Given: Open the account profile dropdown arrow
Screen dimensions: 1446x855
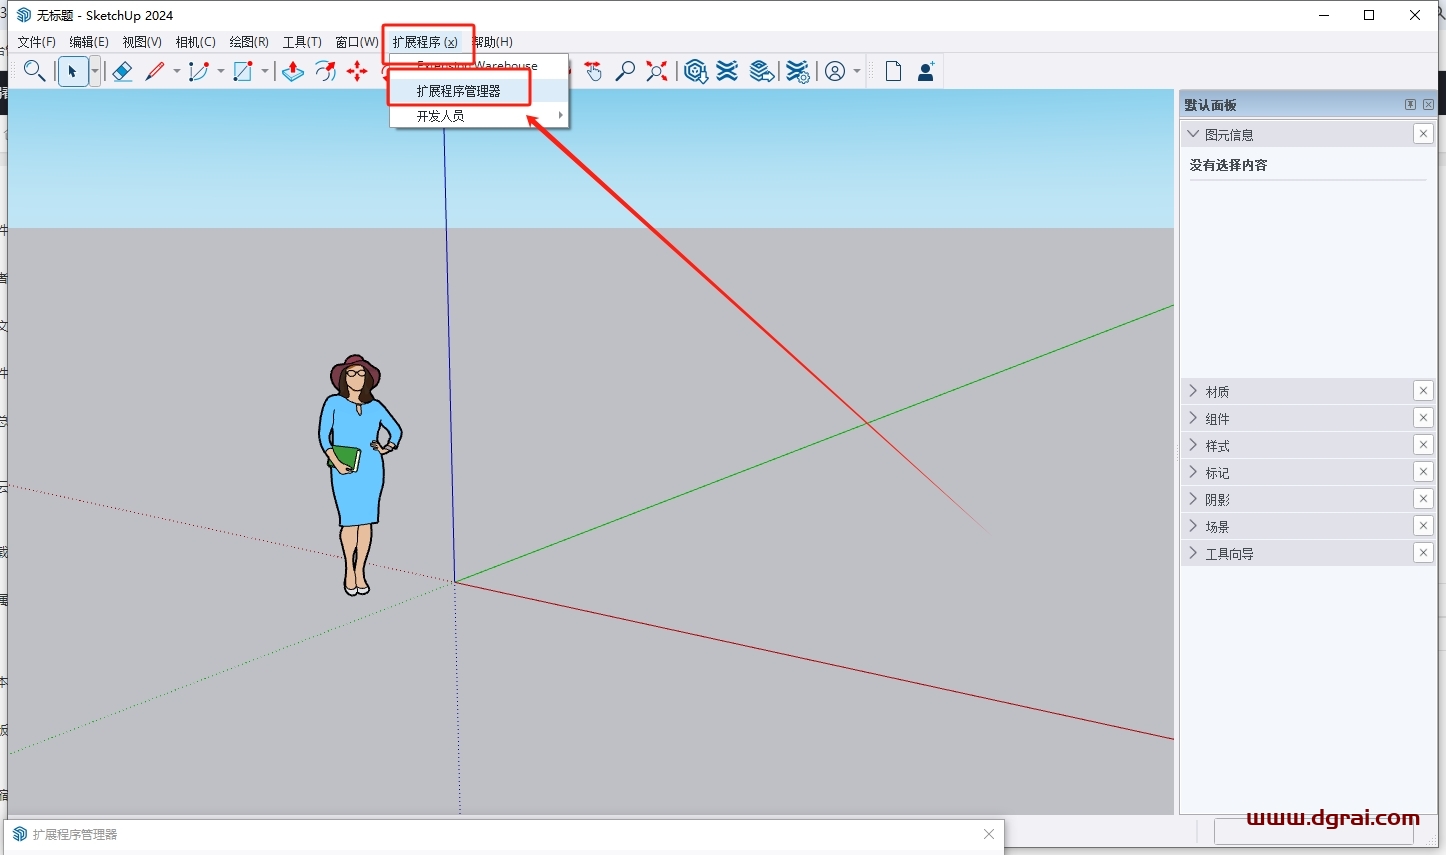Looking at the screenshot, I should click(857, 71).
